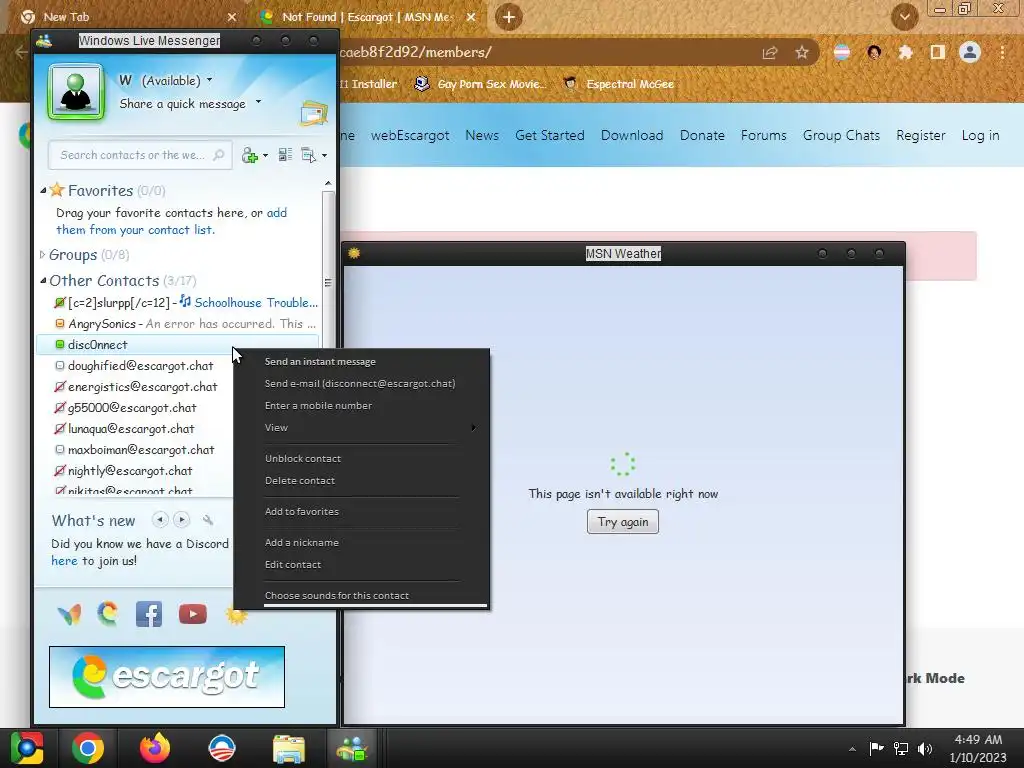The height and width of the screenshot is (768, 1024).
Task: Choose Edit contact
Action: point(361,564)
